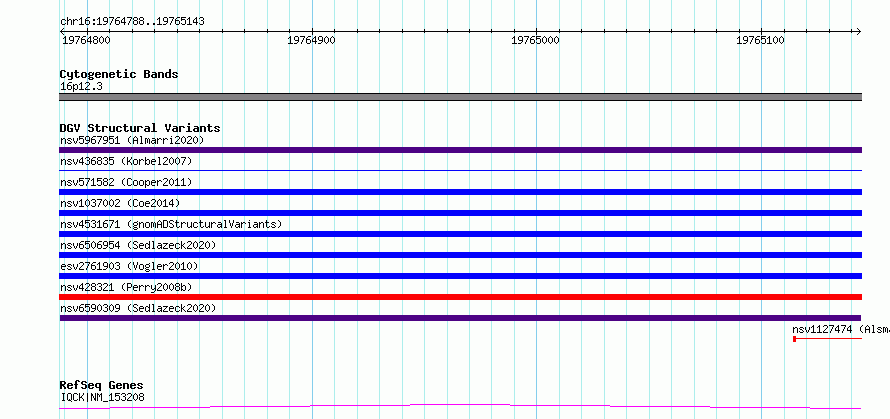Click the esv2761903 (Vogler2010) variant bar
Image resolution: width=890 pixels, height=419 pixels.
pyautogui.click(x=460, y=276)
